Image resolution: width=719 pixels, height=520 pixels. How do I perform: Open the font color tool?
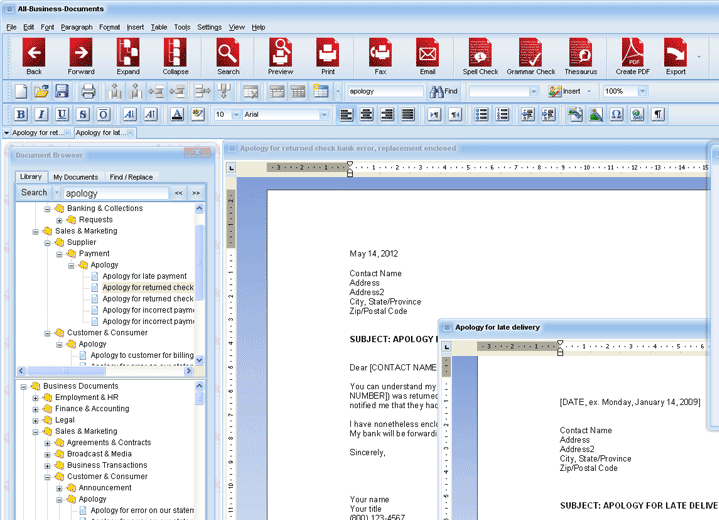(x=177, y=114)
